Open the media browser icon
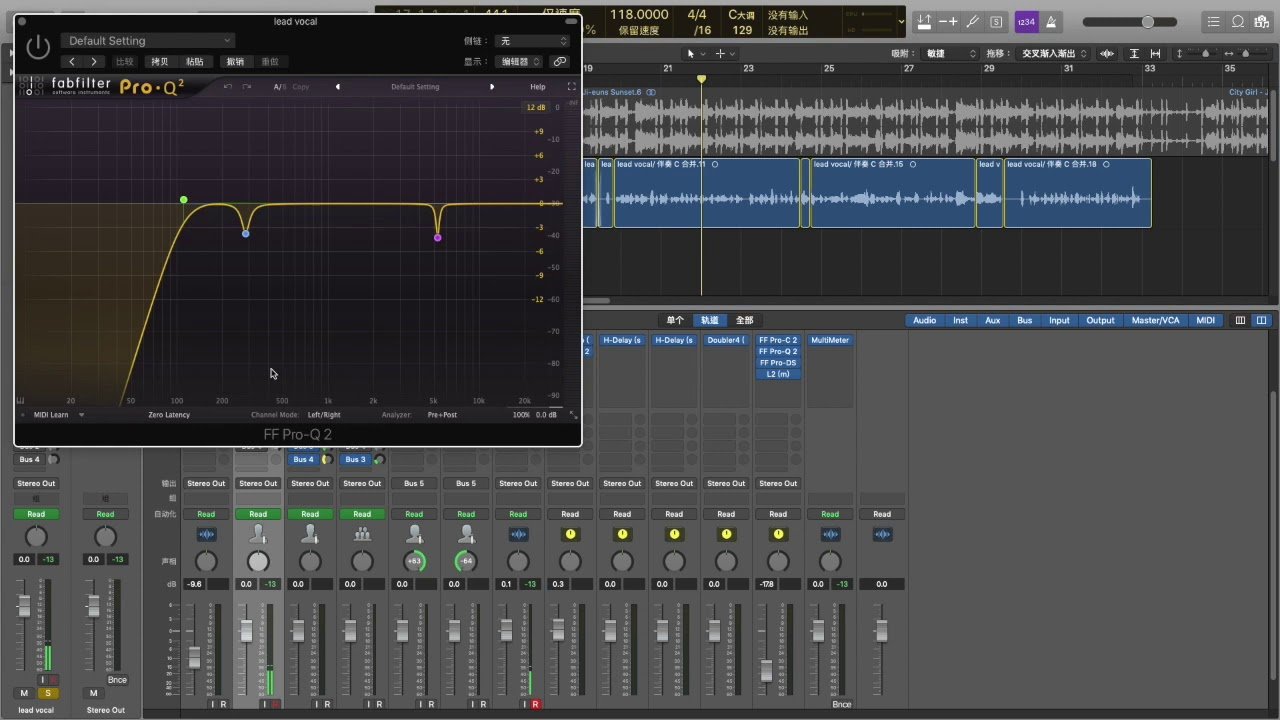The width and height of the screenshot is (1280, 720). tap(1262, 22)
